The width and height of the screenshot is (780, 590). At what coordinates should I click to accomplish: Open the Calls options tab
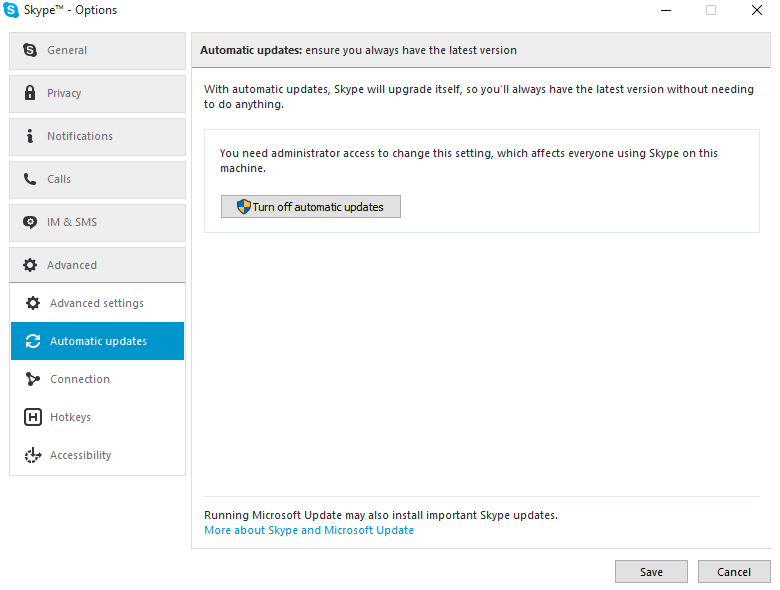pos(98,180)
